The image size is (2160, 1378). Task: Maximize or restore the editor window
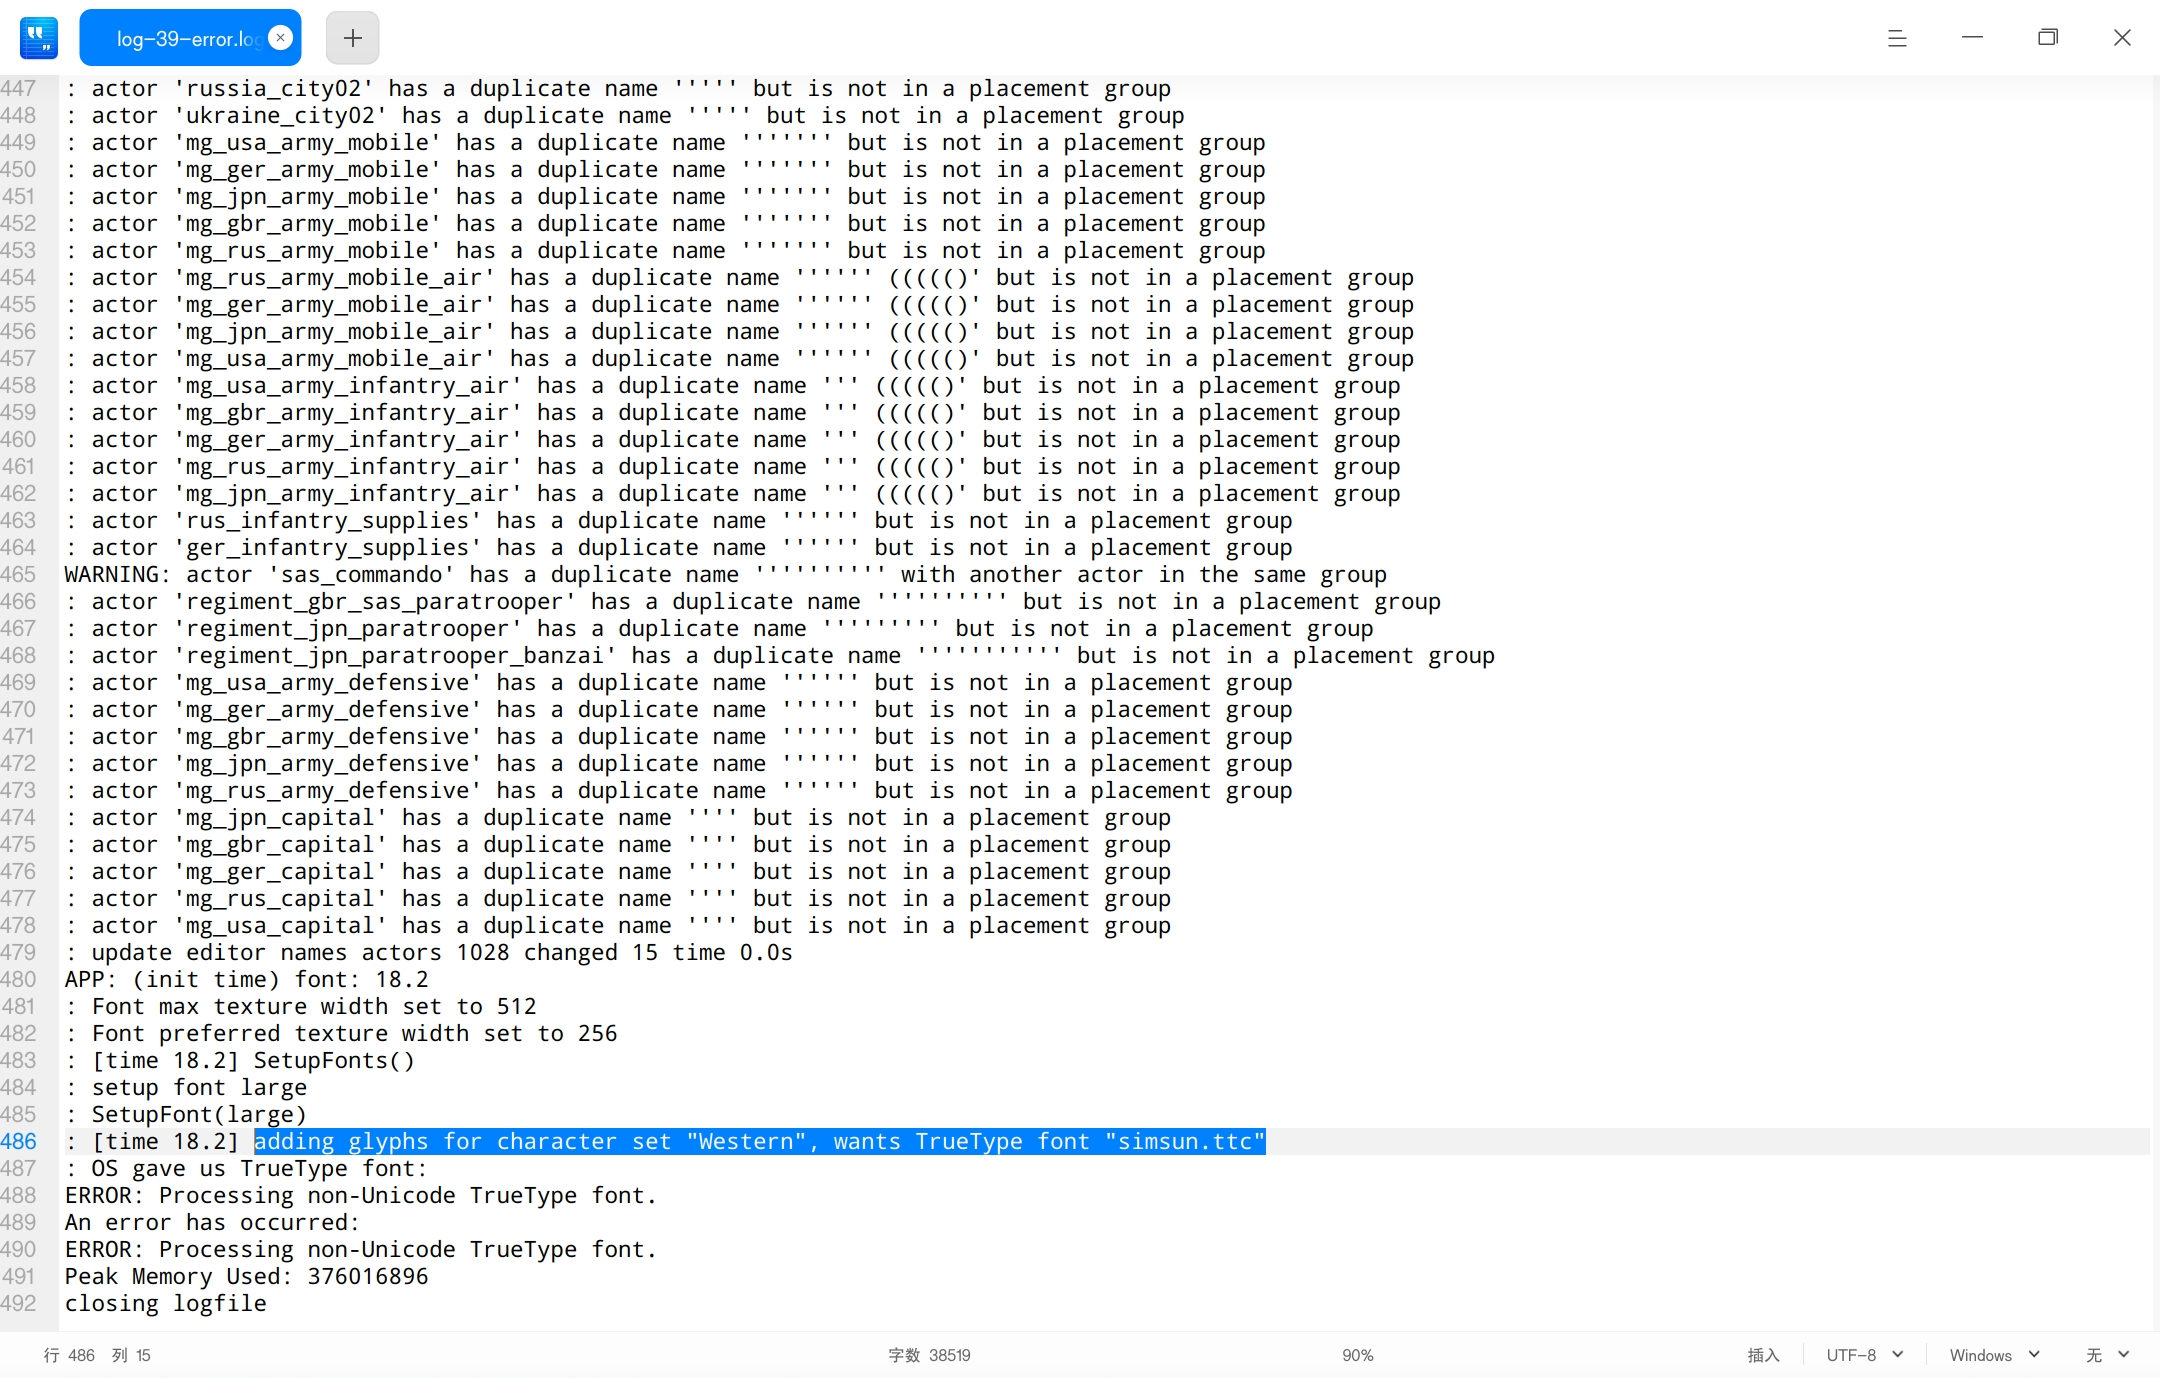(2047, 38)
